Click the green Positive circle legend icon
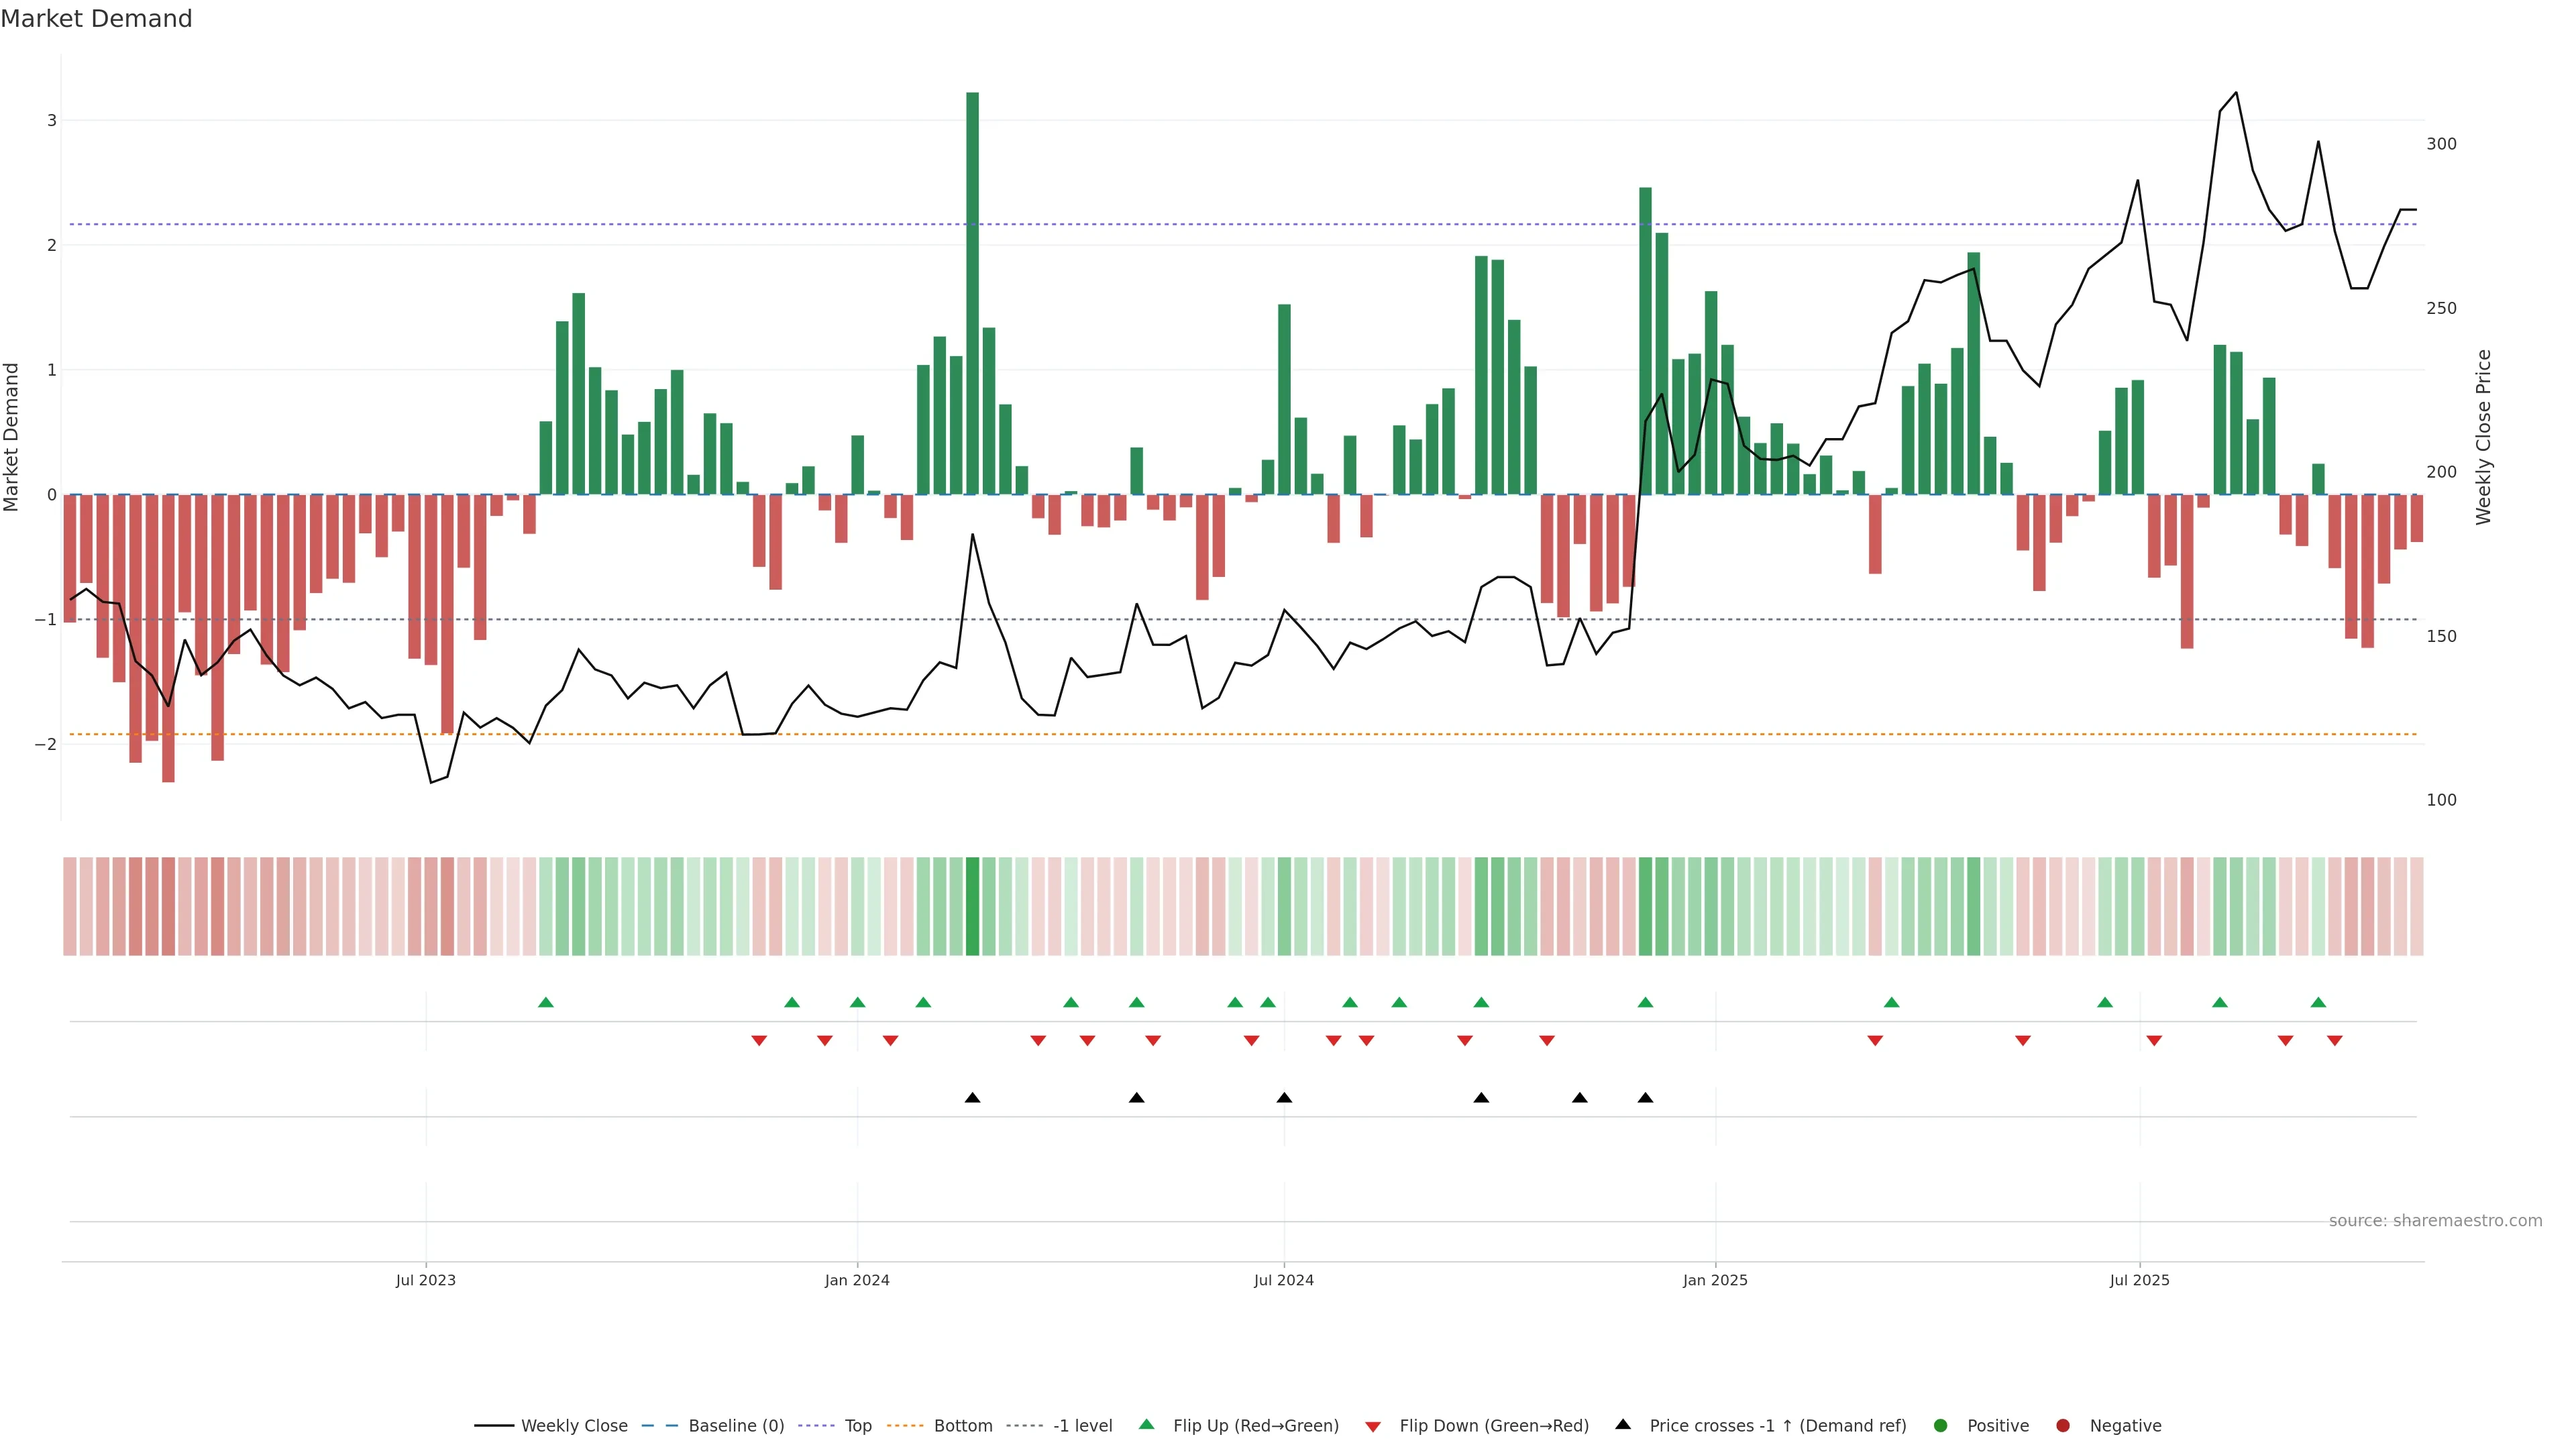Image resolution: width=2576 pixels, height=1449 pixels. pyautogui.click(x=1941, y=1425)
